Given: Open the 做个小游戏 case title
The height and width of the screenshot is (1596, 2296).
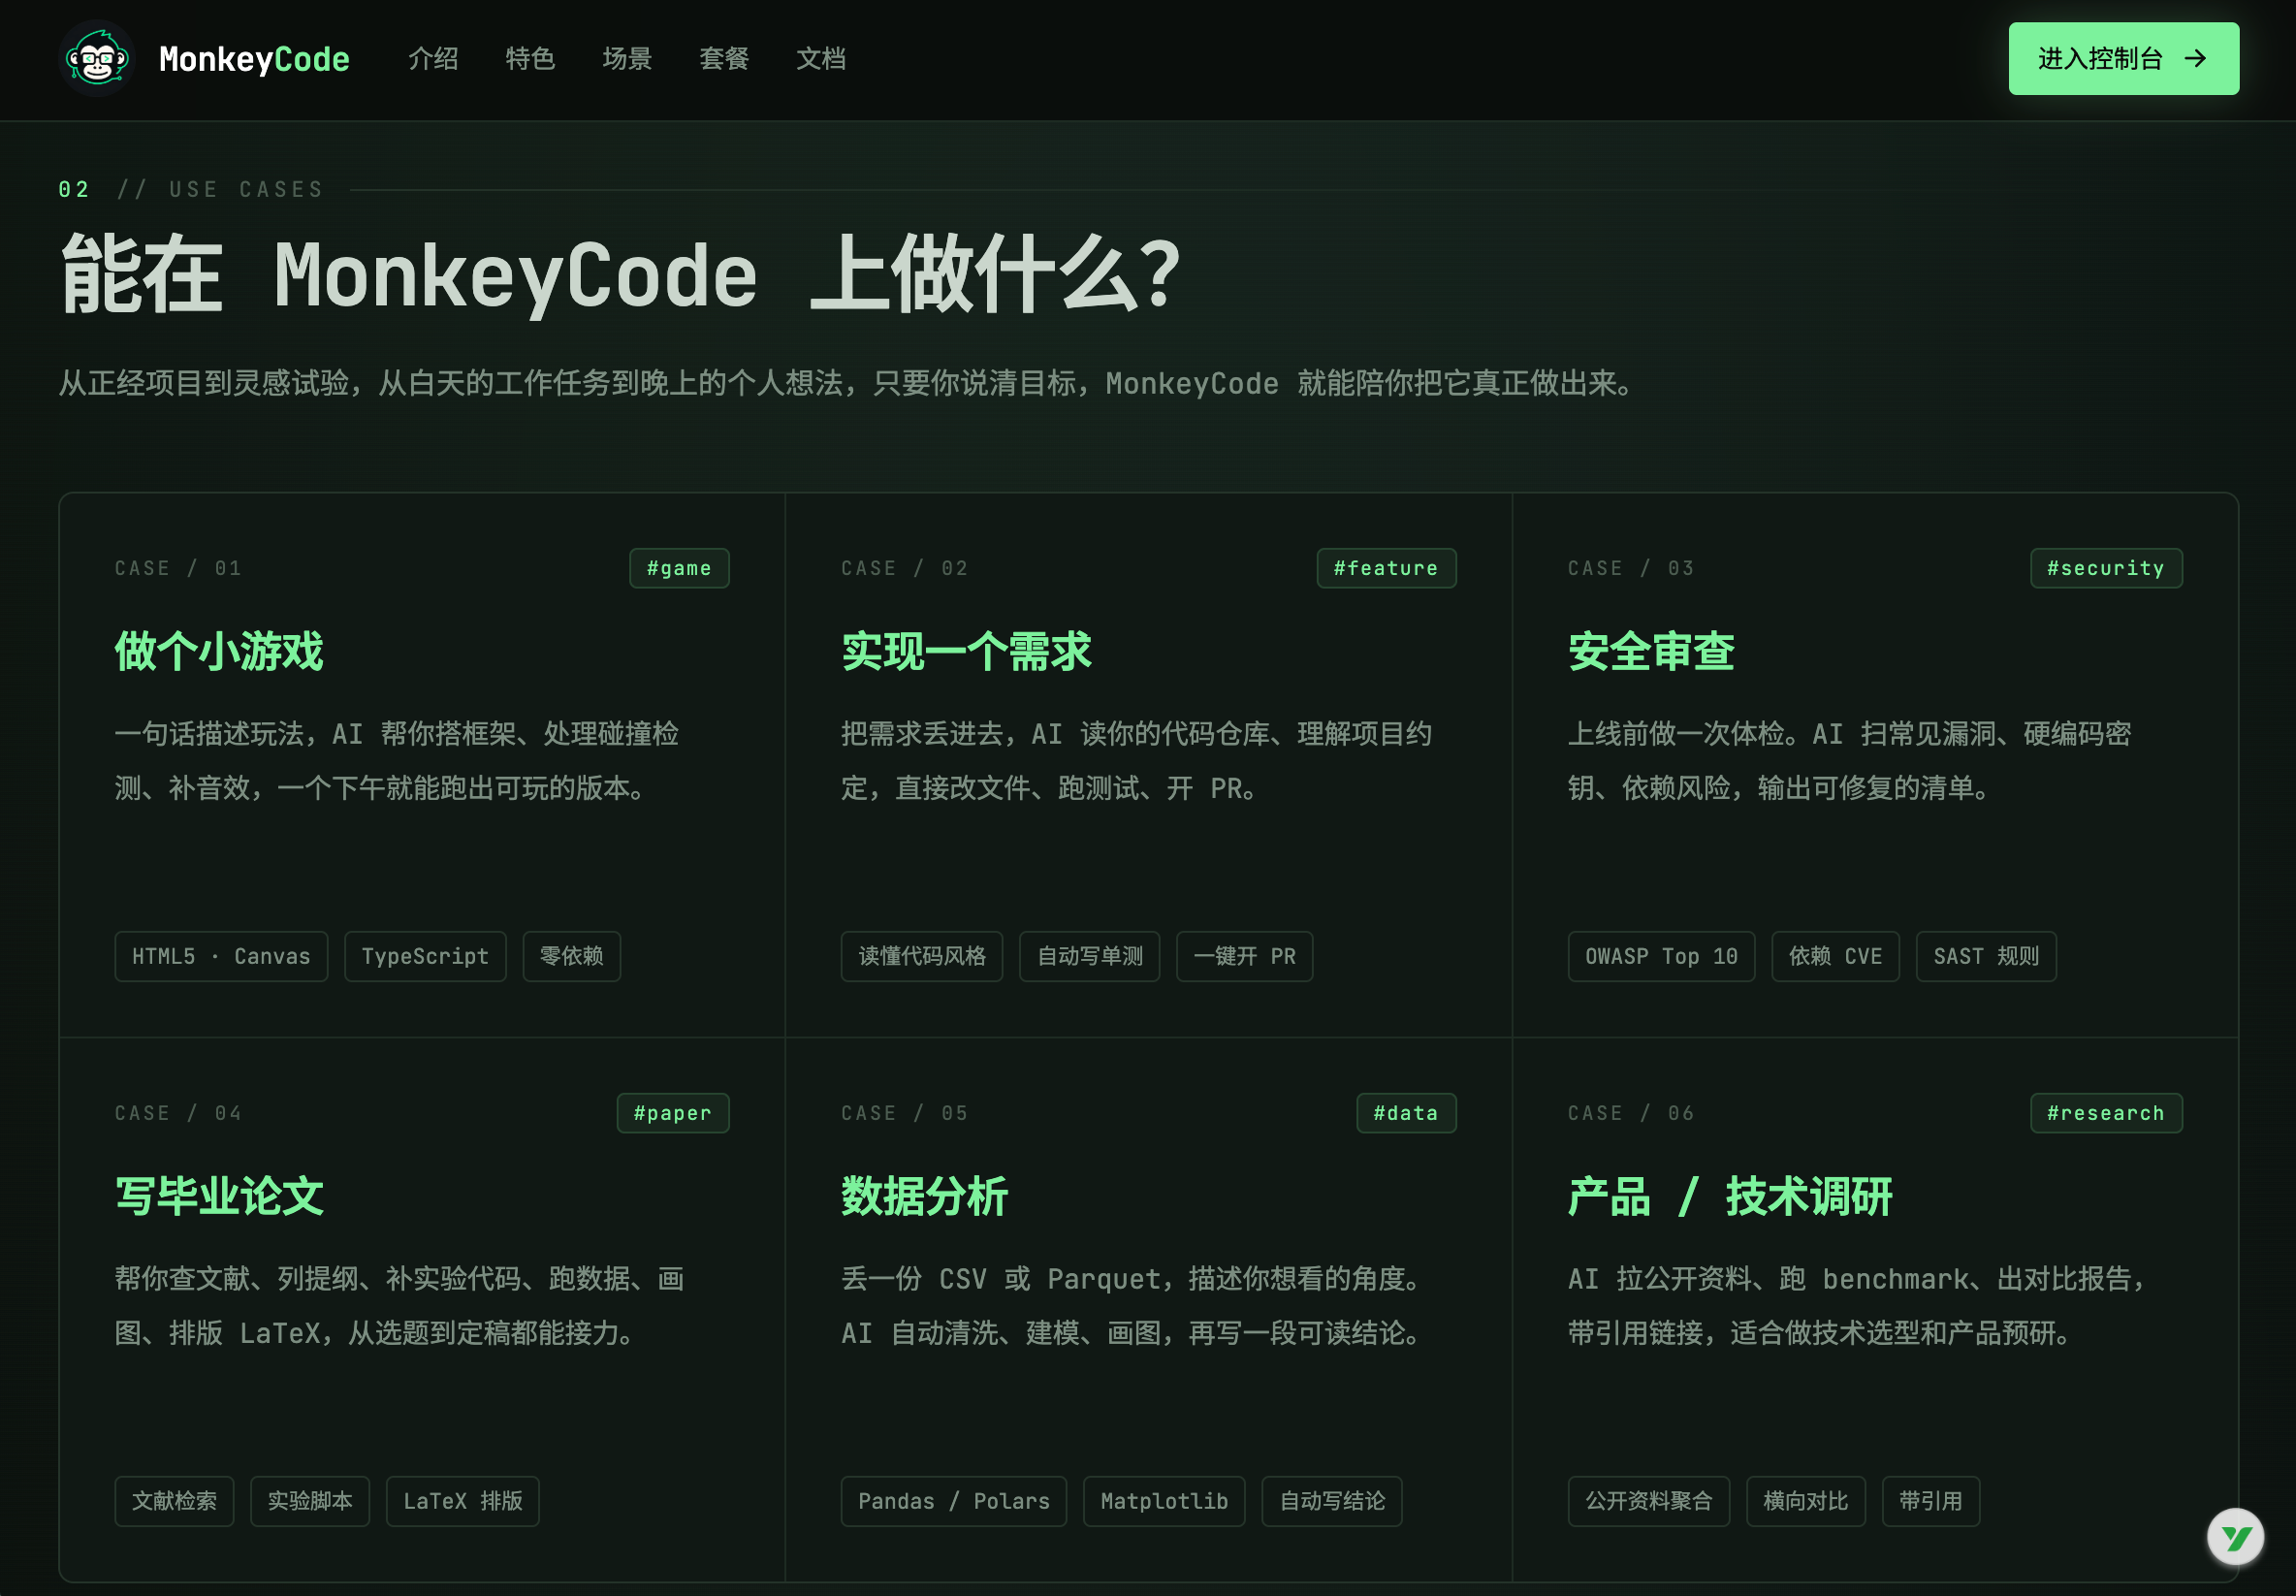Looking at the screenshot, I should pyautogui.click(x=219, y=652).
